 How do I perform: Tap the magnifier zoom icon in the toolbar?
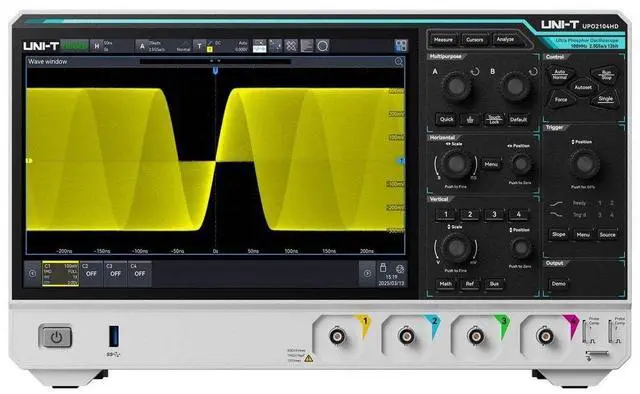click(x=322, y=46)
